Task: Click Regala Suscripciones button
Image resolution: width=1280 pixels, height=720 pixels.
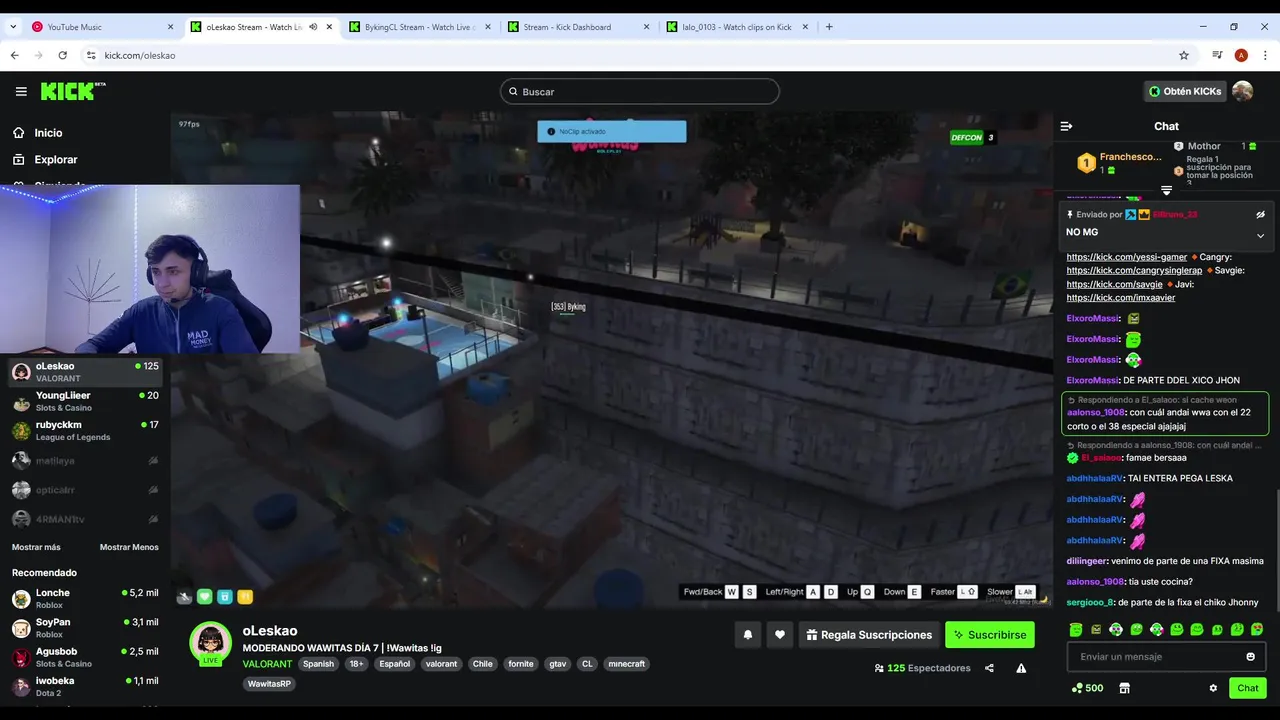Action: (x=869, y=635)
